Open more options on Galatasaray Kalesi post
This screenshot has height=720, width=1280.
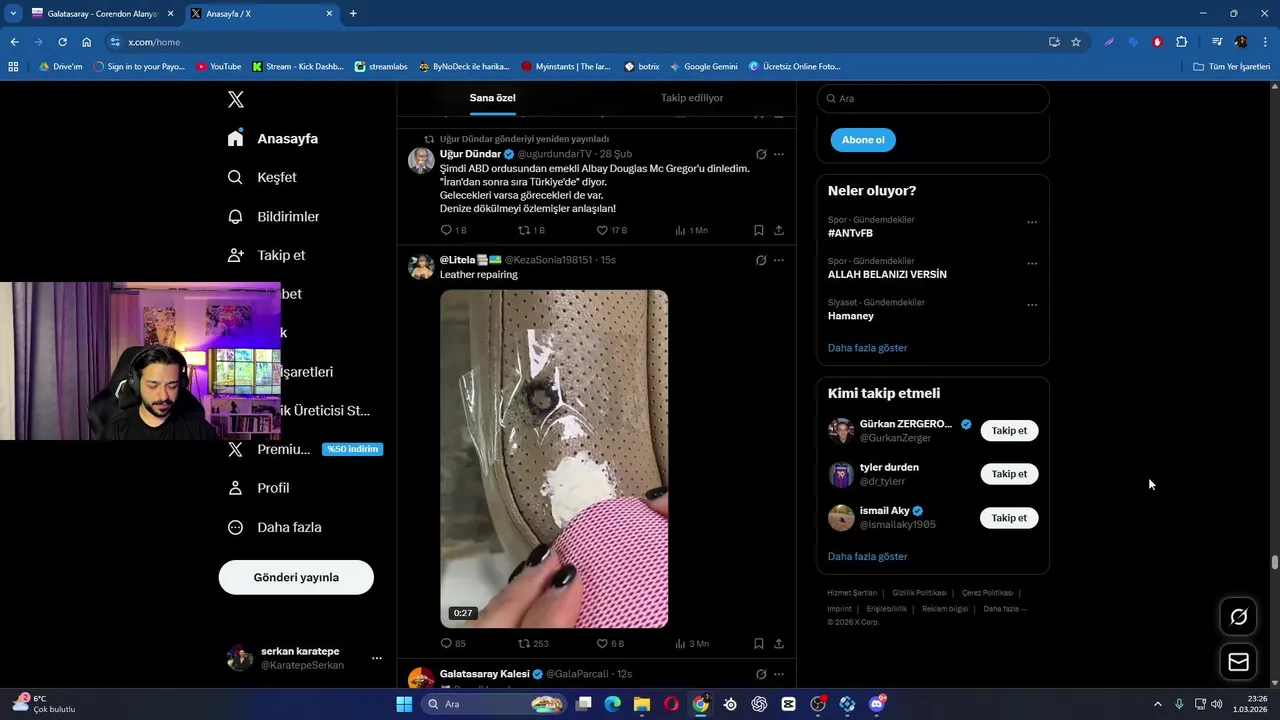(779, 674)
